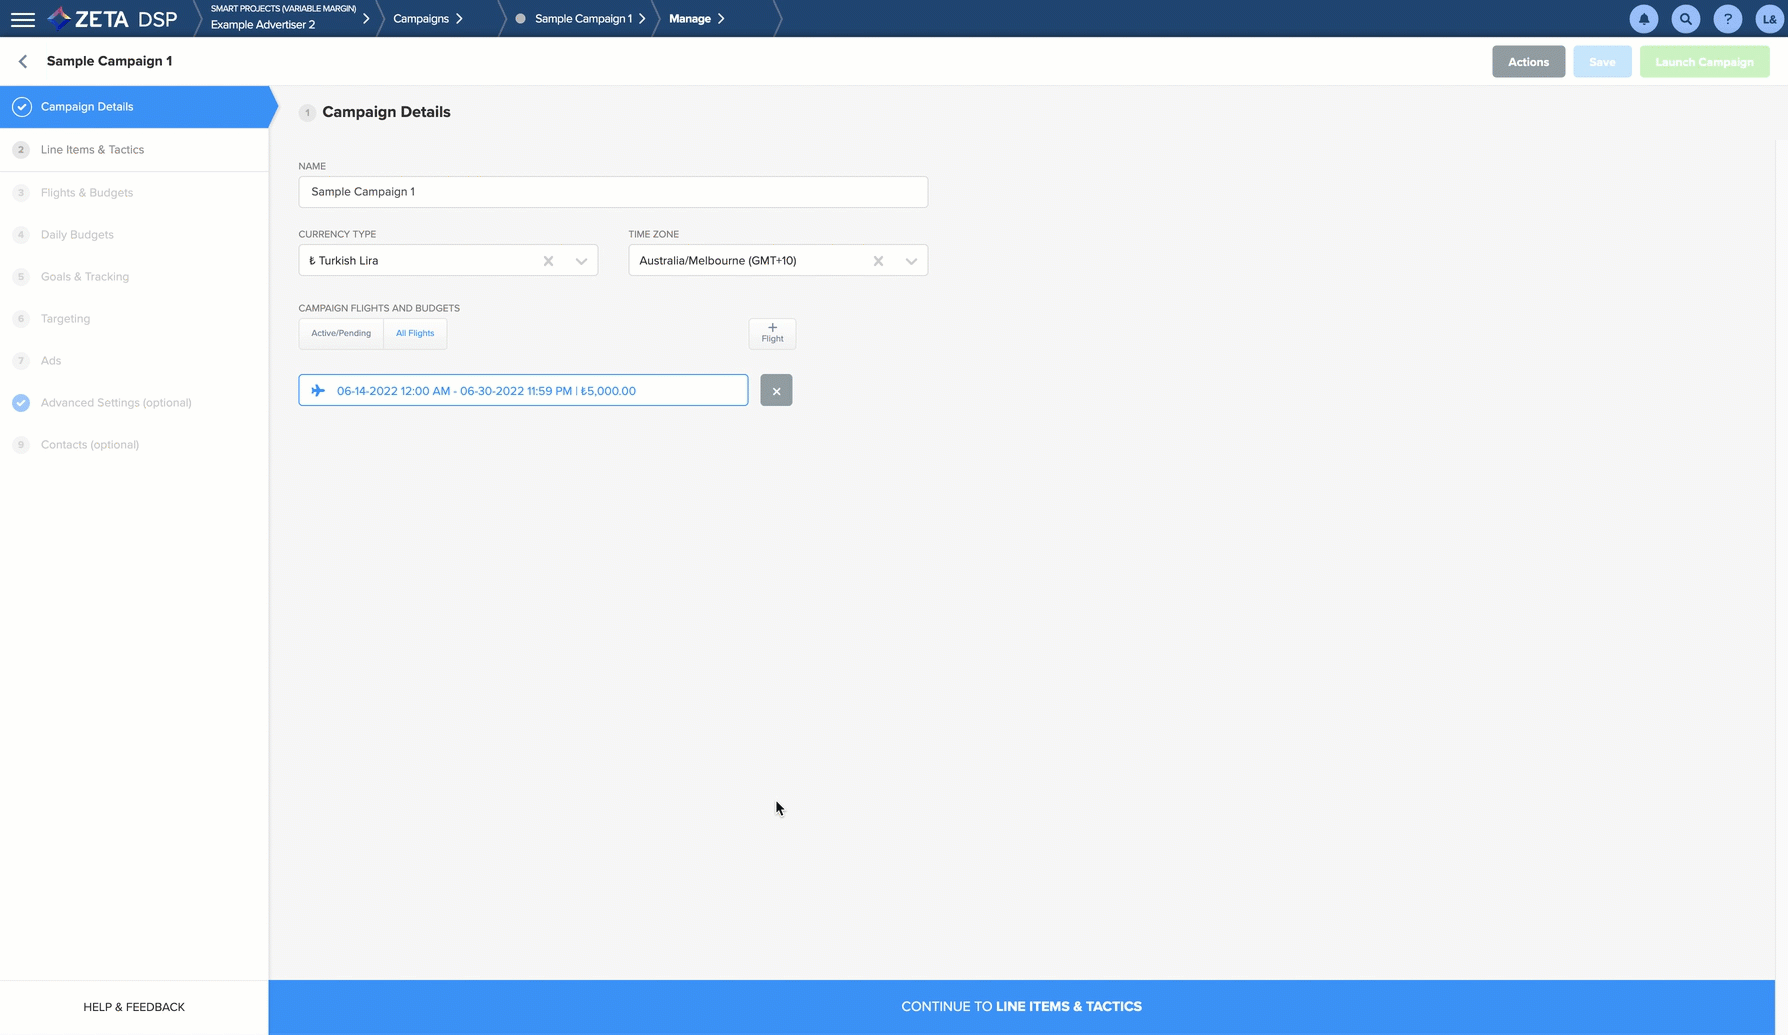
Task: Go to Contacts (optional) step
Action: pyautogui.click(x=134, y=445)
